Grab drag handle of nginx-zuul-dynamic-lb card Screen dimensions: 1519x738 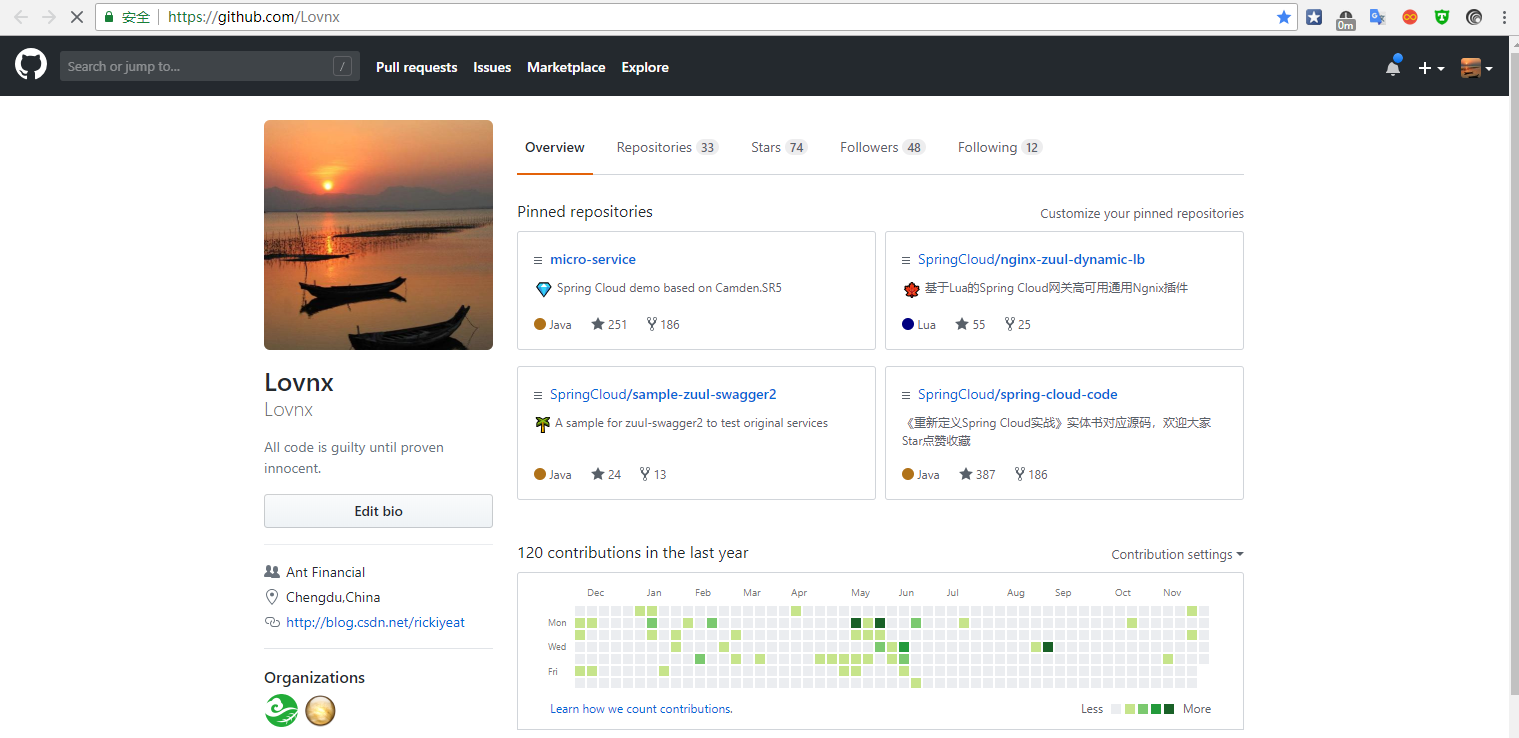coord(906,260)
